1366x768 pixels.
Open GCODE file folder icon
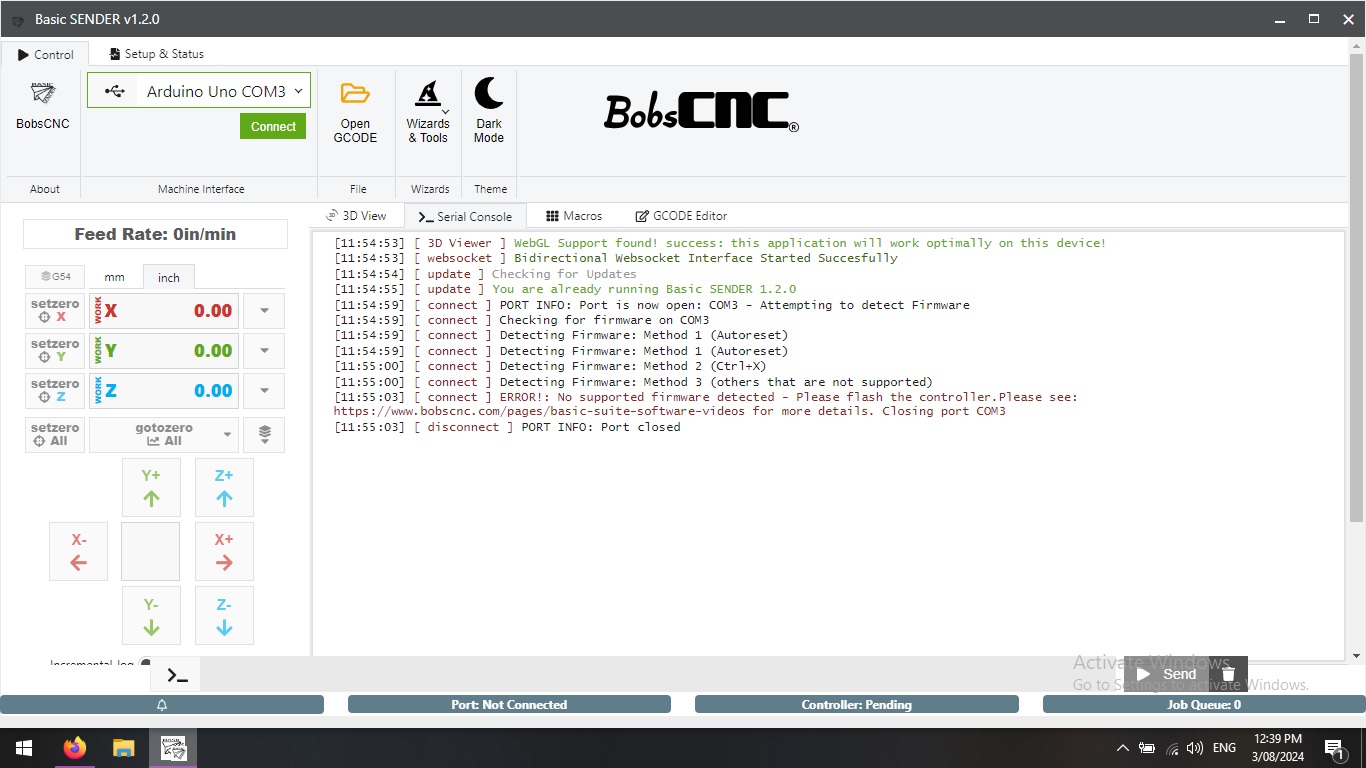click(x=355, y=93)
